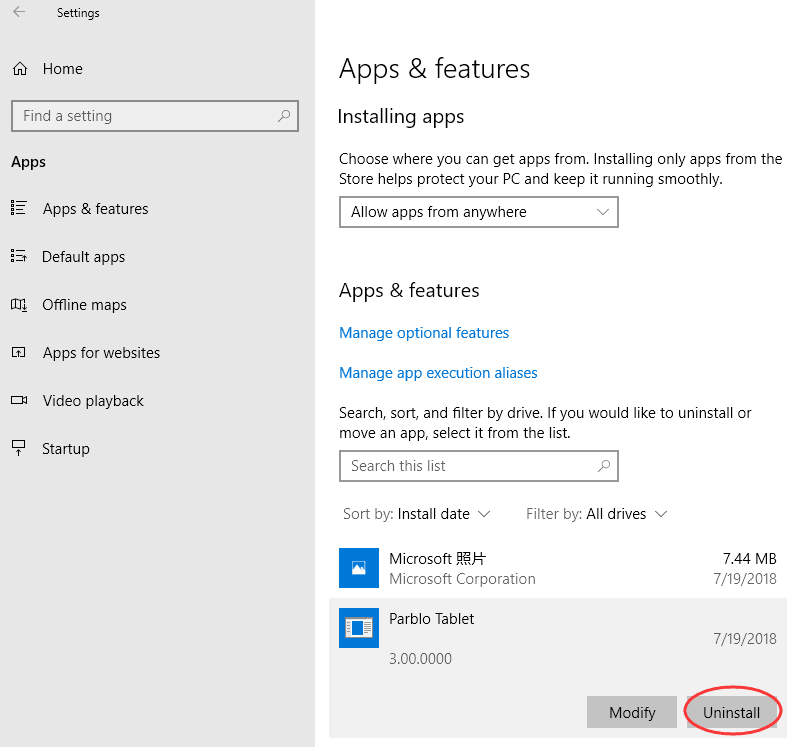Image resolution: width=800 pixels, height=747 pixels.
Task: Click the Apps for websites icon
Action: tap(19, 353)
